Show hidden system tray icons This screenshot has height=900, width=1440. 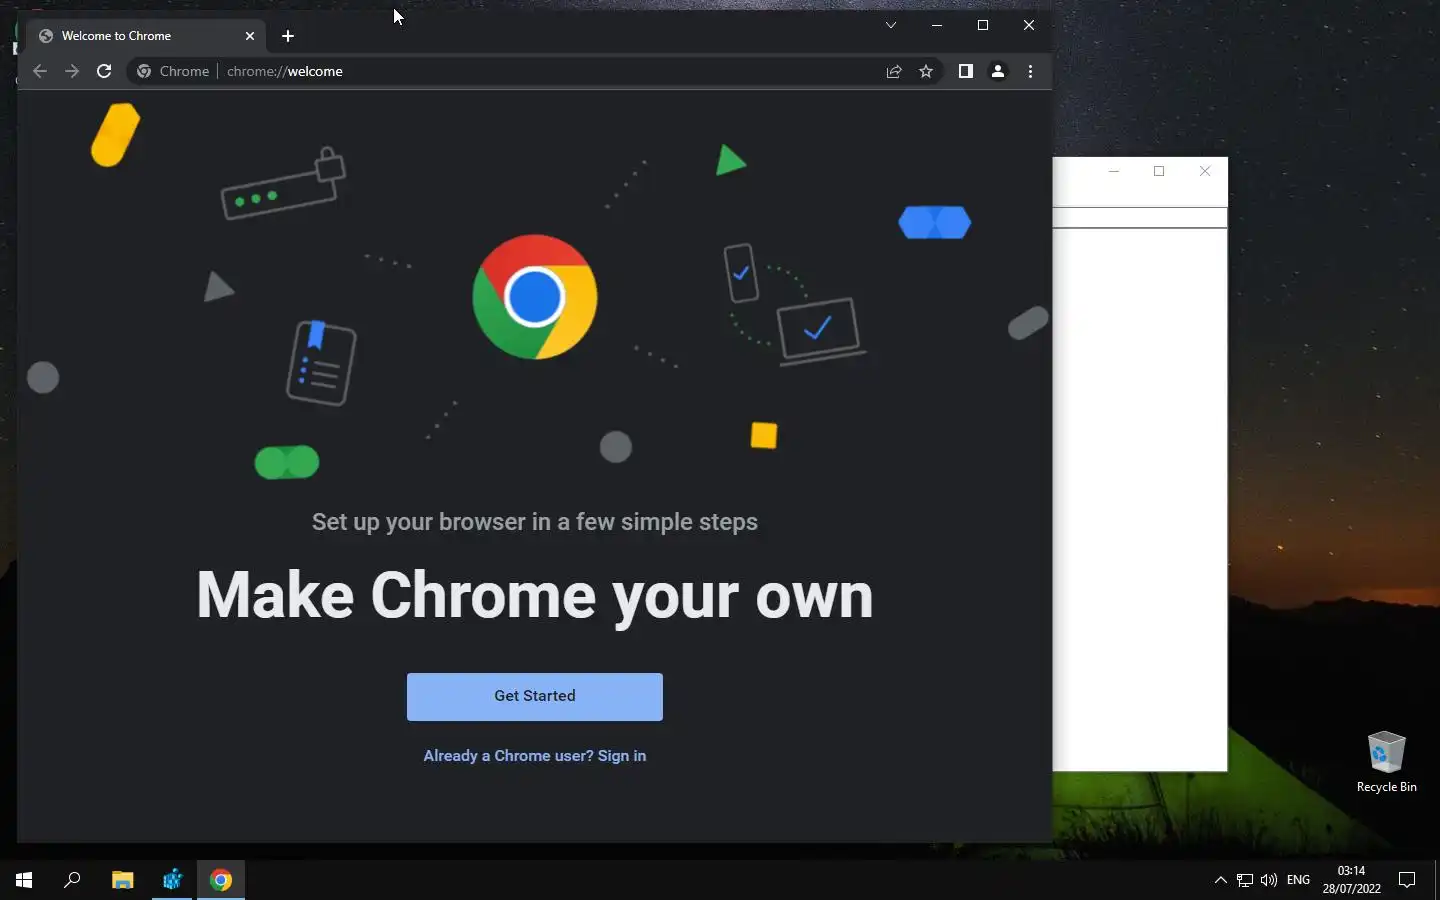[x=1220, y=880]
